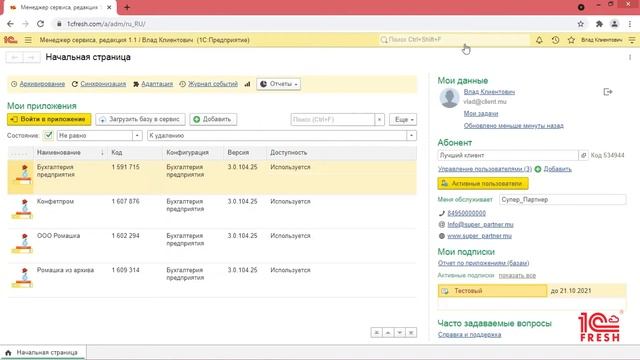Click показать все subscriptions link

[517, 276]
